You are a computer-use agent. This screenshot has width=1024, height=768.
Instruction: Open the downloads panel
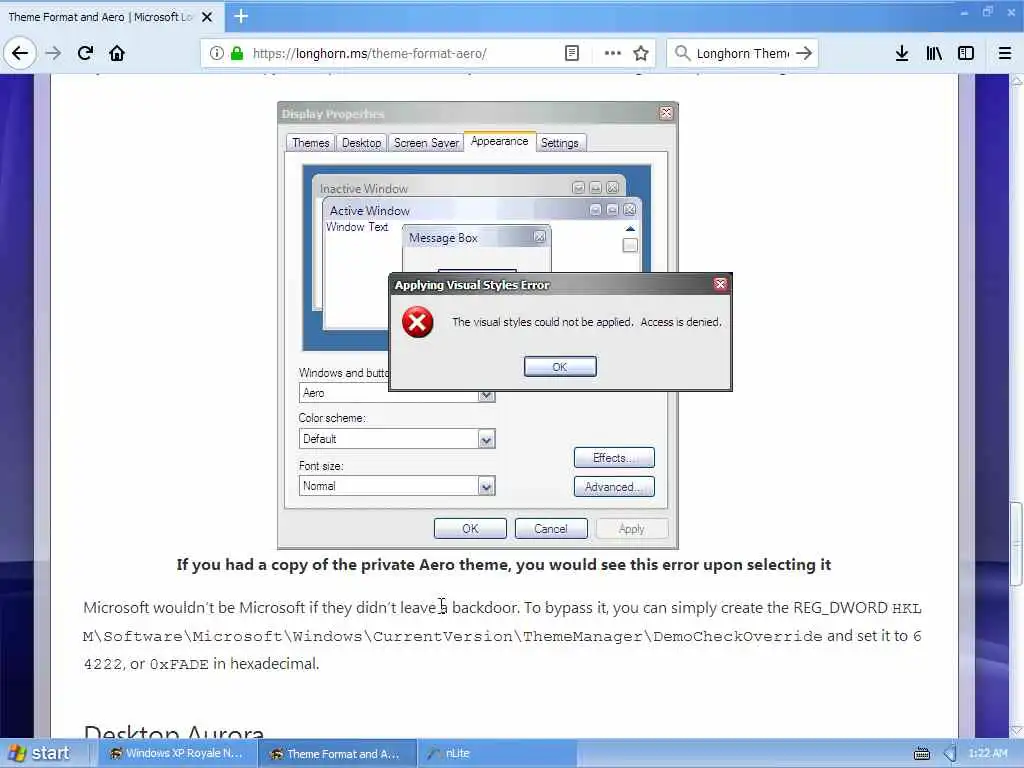coord(902,54)
